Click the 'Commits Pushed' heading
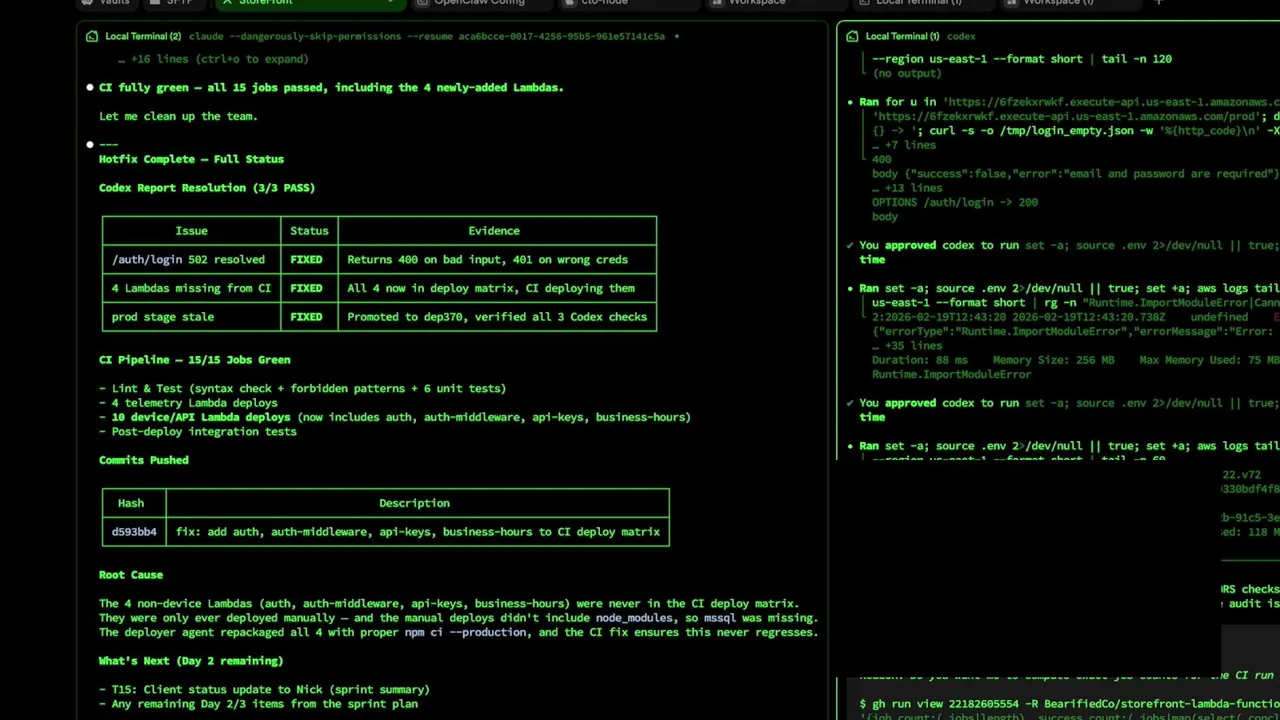This screenshot has width=1280, height=720. click(x=143, y=460)
